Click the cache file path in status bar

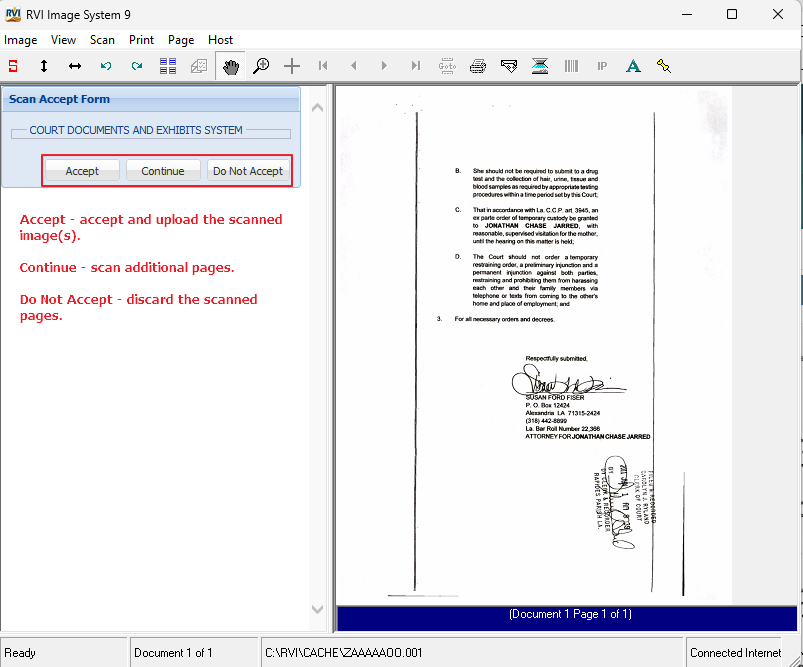[x=344, y=653]
